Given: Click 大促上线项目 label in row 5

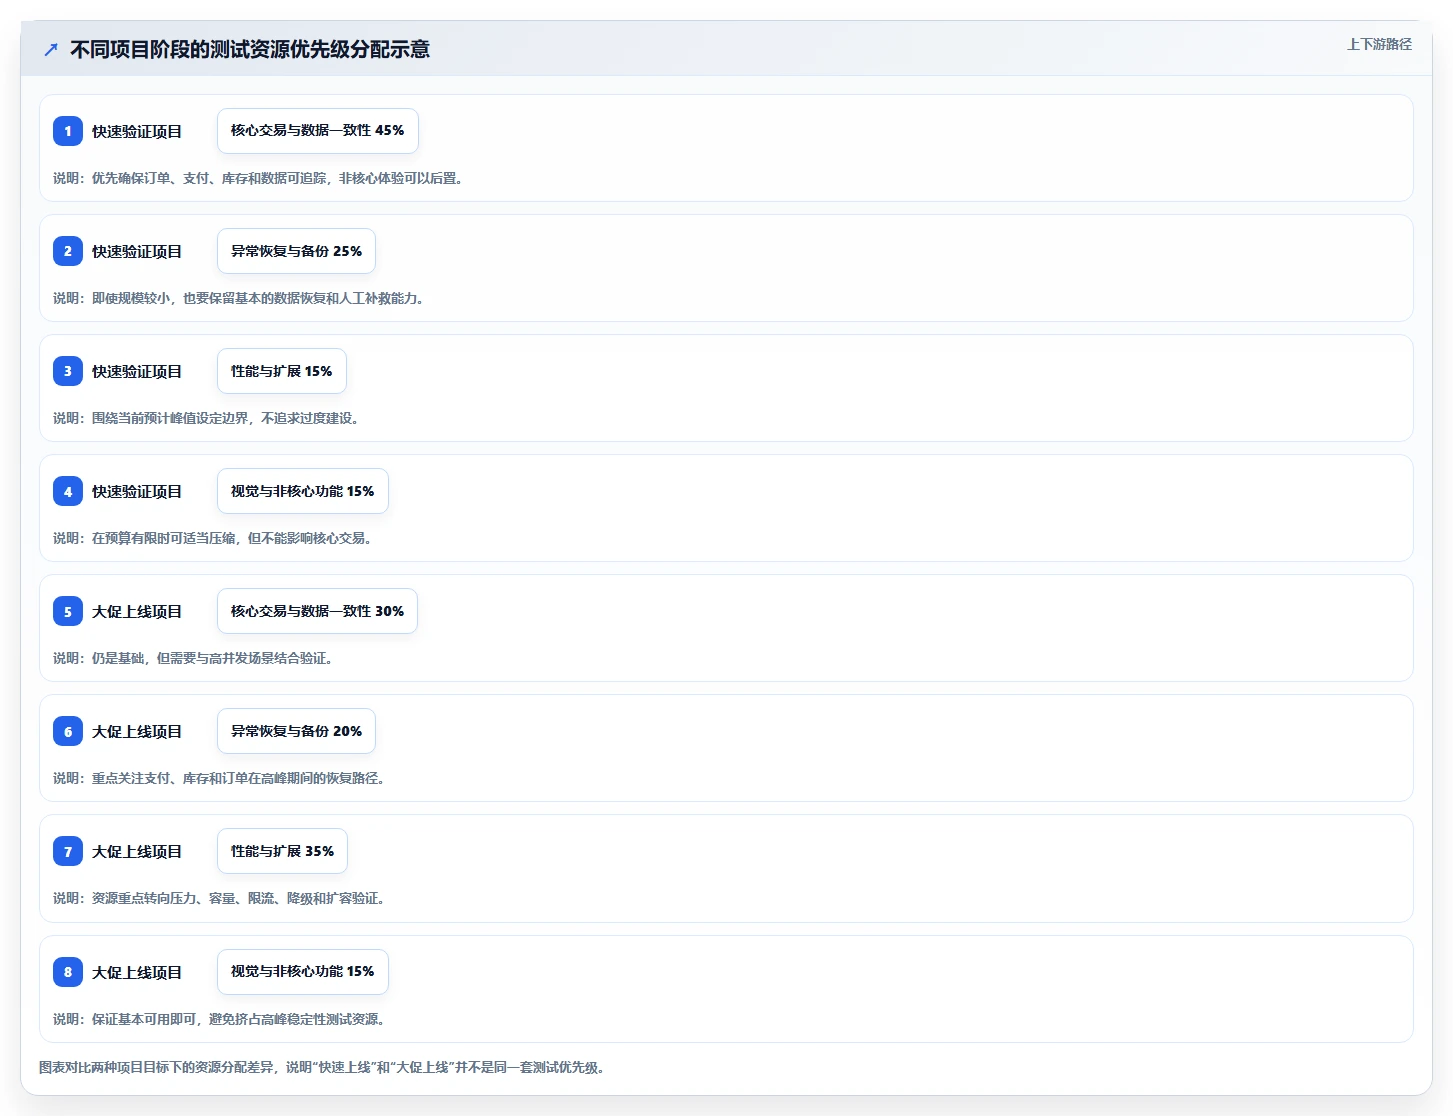Looking at the screenshot, I should tap(137, 611).
